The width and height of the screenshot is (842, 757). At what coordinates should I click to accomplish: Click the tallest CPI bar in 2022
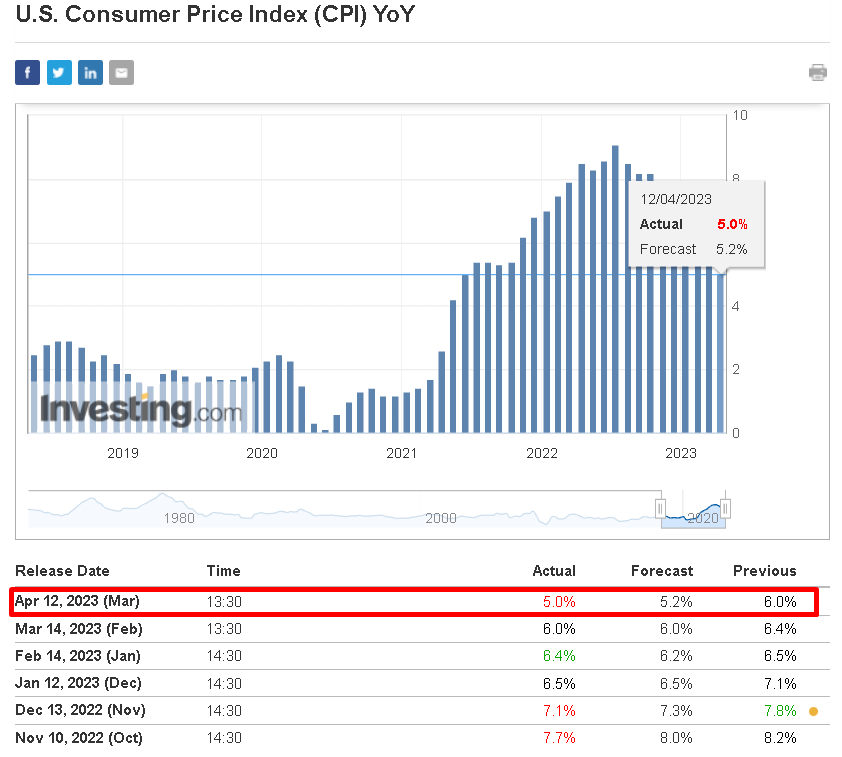pyautogui.click(x=615, y=289)
